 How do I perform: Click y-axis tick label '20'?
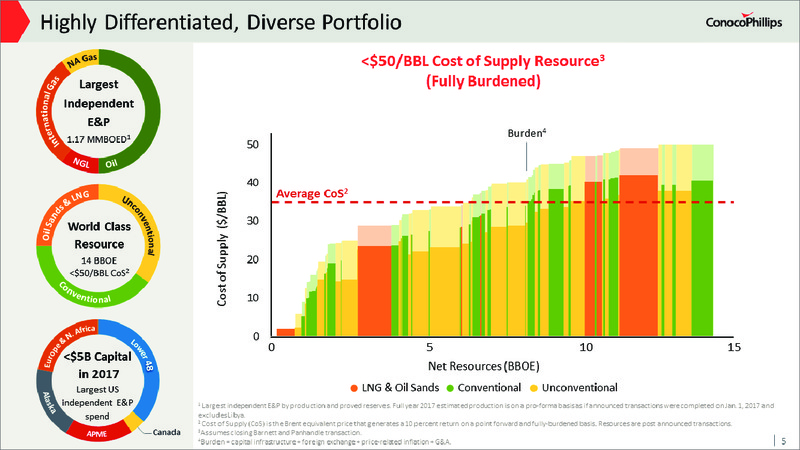253,259
